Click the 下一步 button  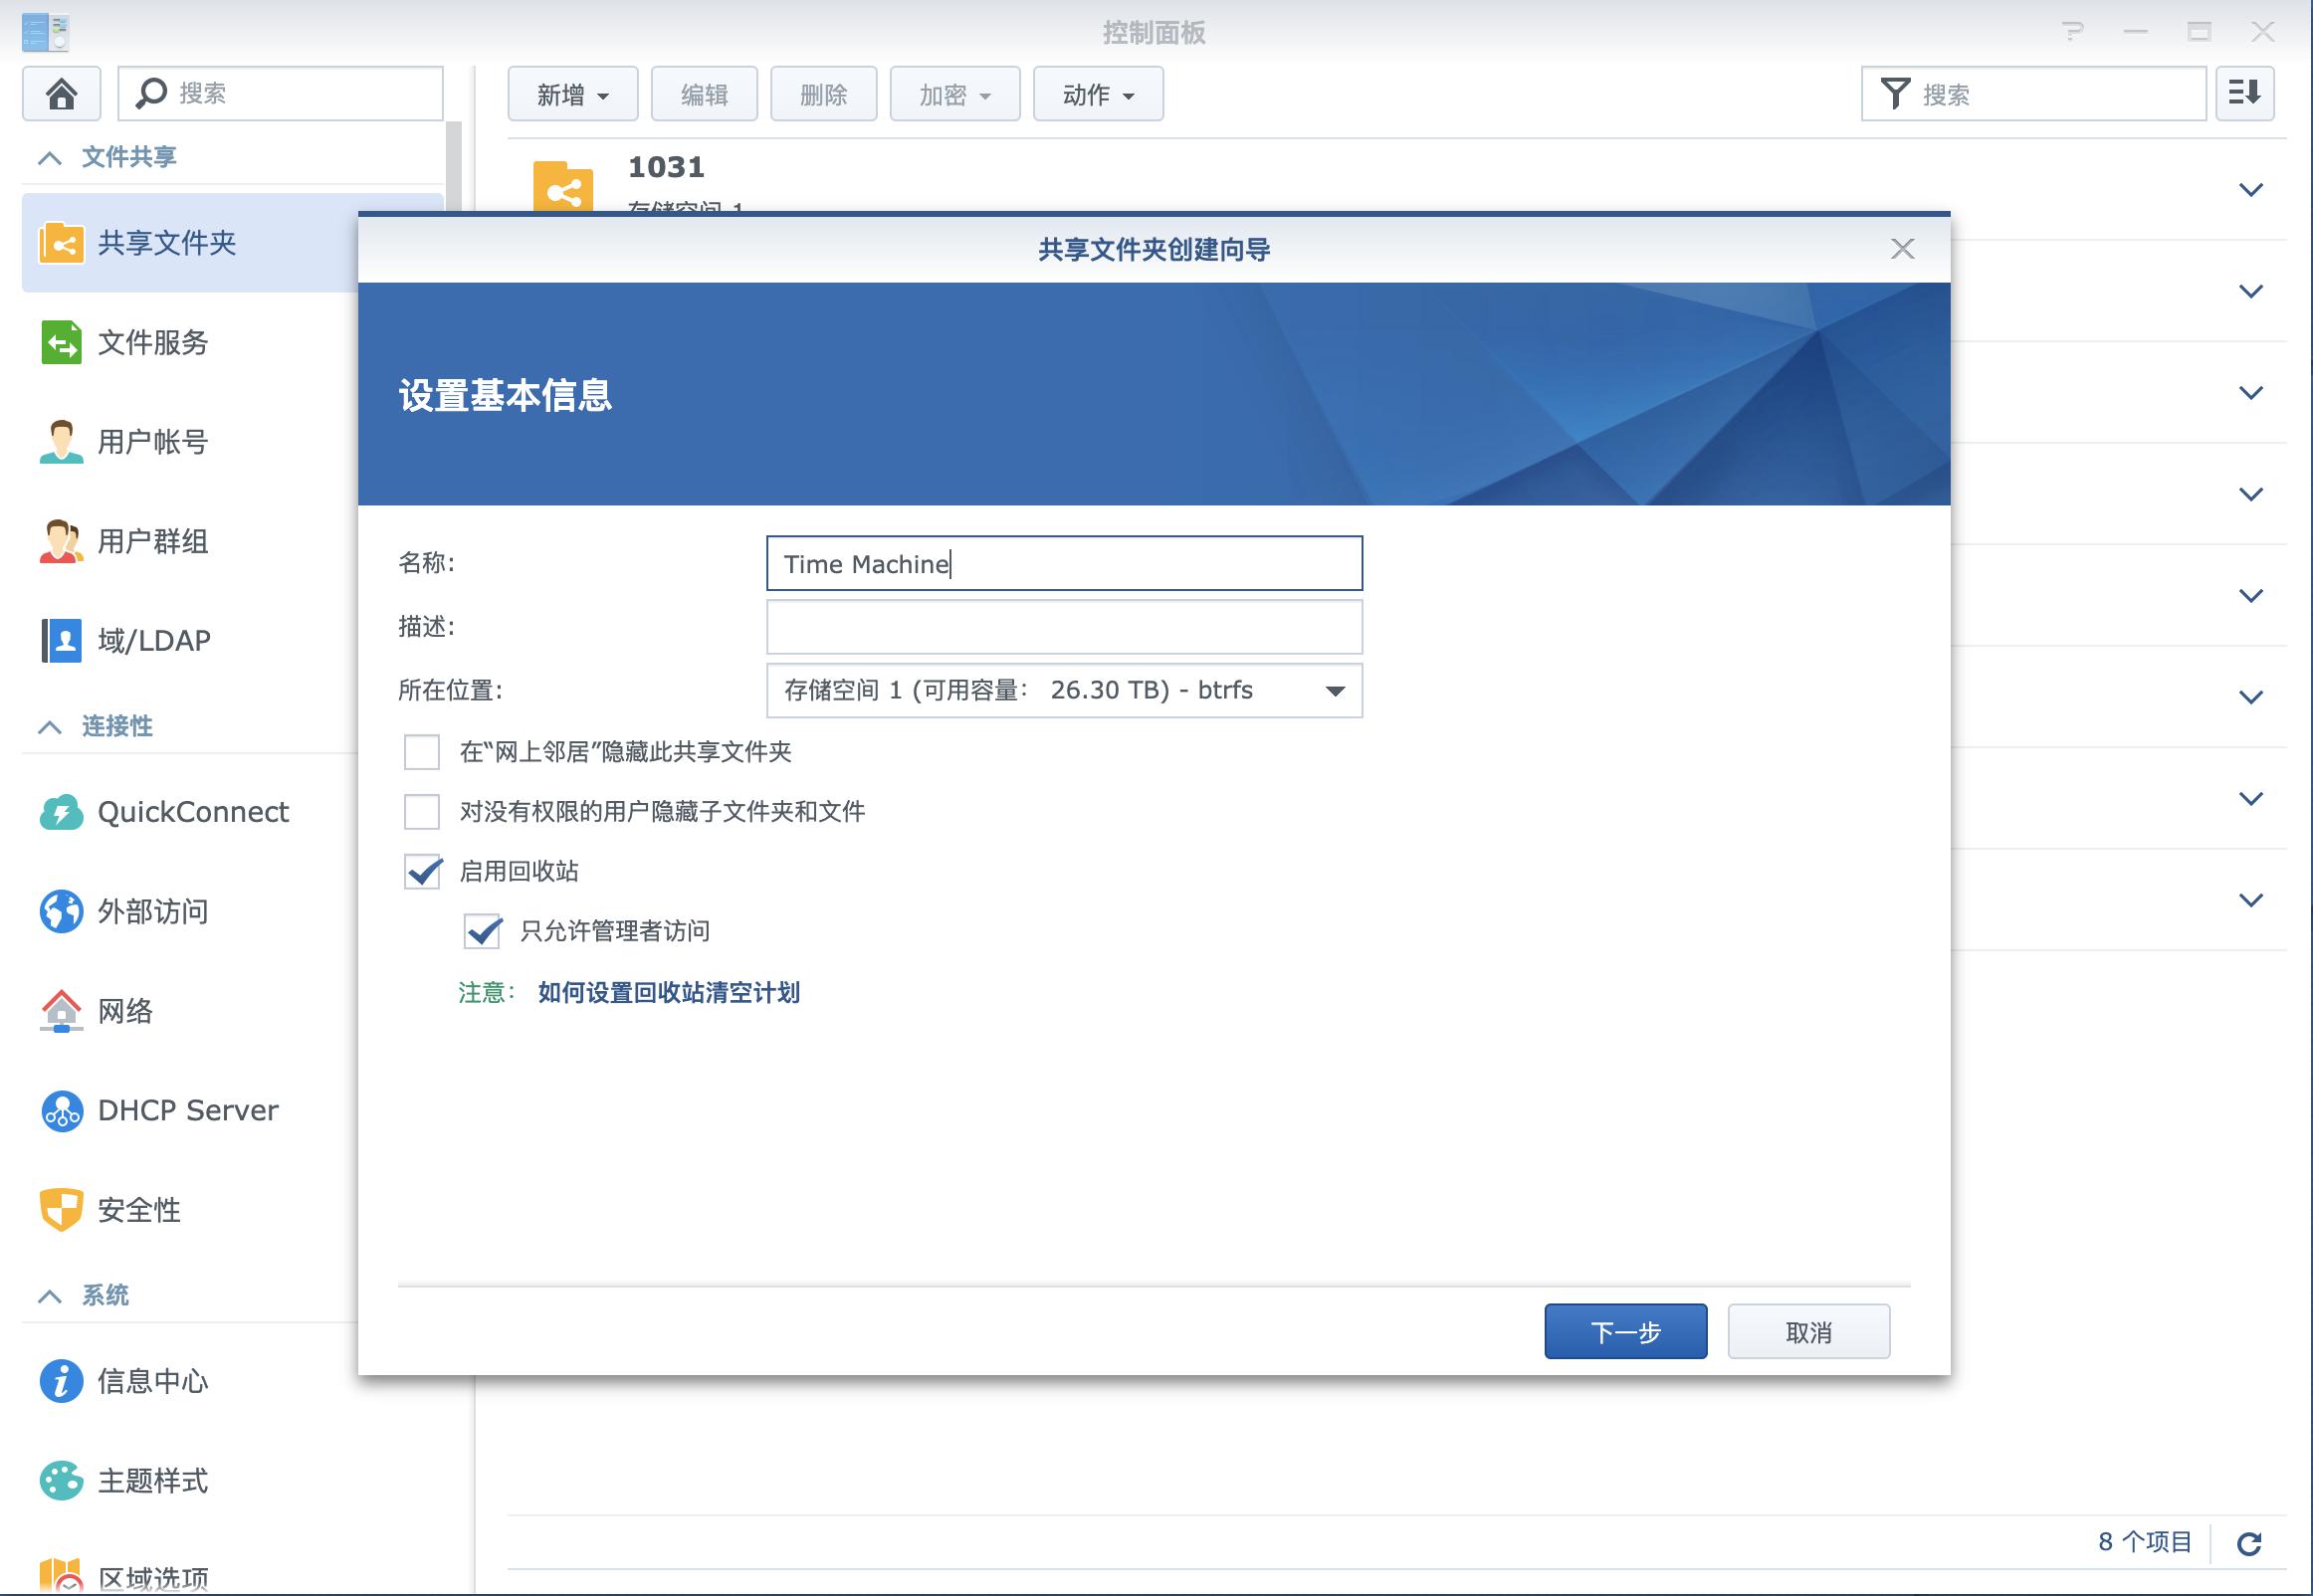1625,1331
